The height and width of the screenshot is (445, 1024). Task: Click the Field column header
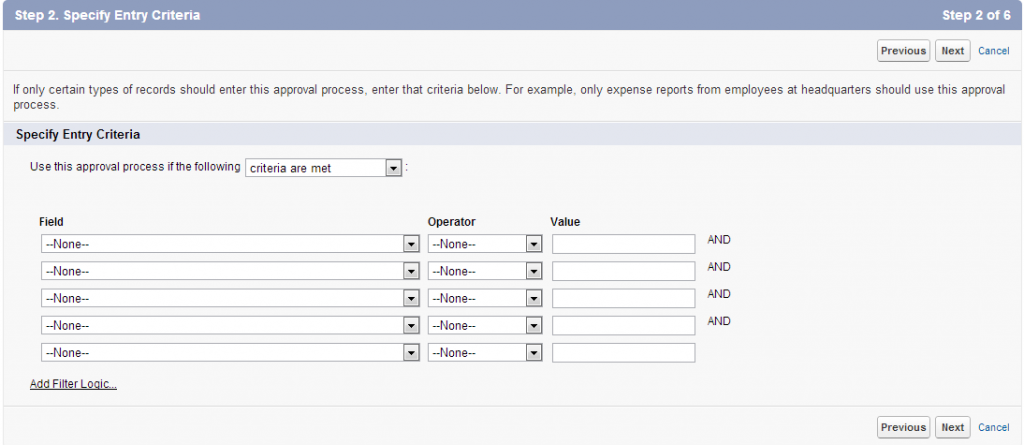pos(51,222)
